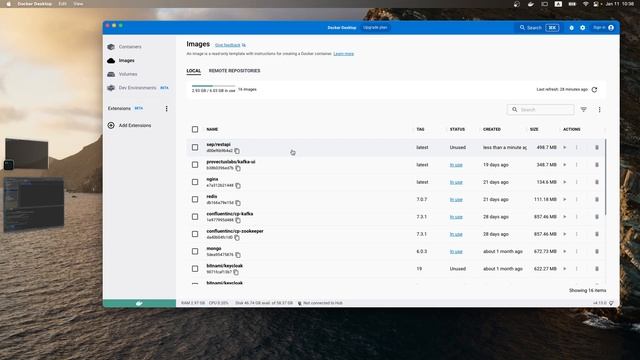This screenshot has width=640, height=360.
Task: Click the Sign in button
Action: pos(603,28)
